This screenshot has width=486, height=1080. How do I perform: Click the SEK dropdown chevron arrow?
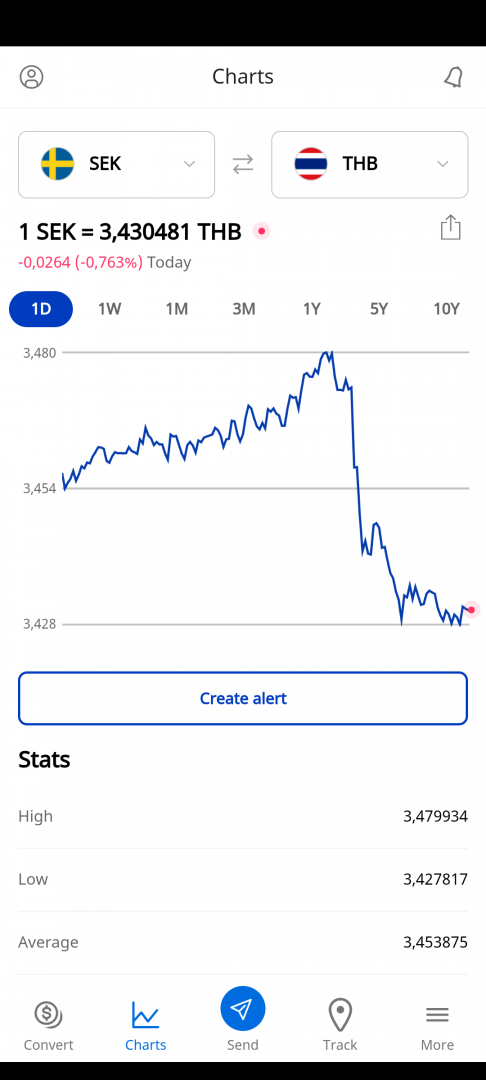tap(189, 164)
